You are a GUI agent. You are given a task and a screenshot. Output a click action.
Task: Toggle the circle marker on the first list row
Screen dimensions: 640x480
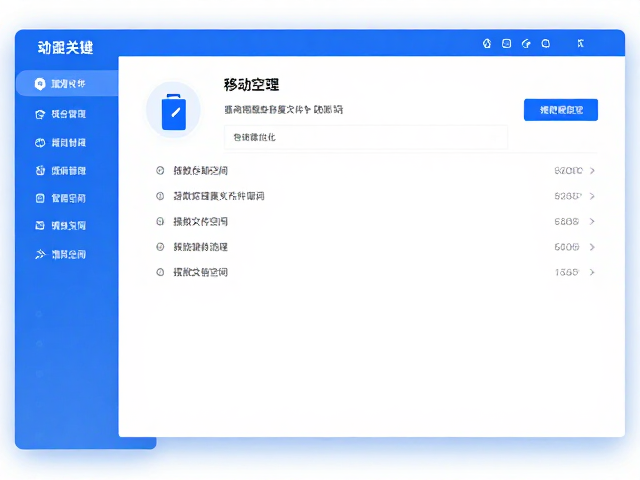(160, 171)
